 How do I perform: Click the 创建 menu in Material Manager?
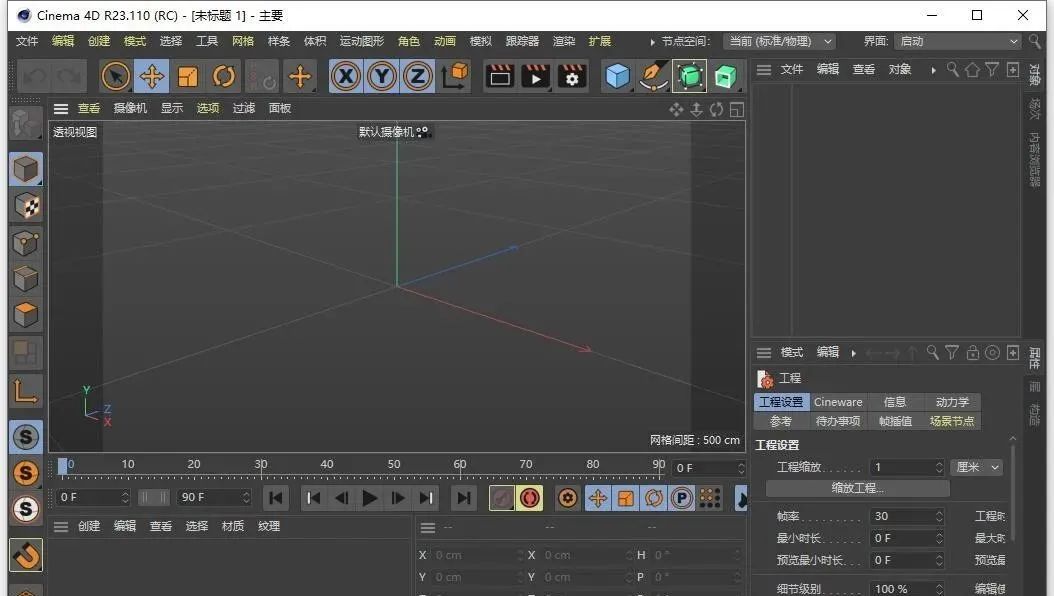coord(89,526)
